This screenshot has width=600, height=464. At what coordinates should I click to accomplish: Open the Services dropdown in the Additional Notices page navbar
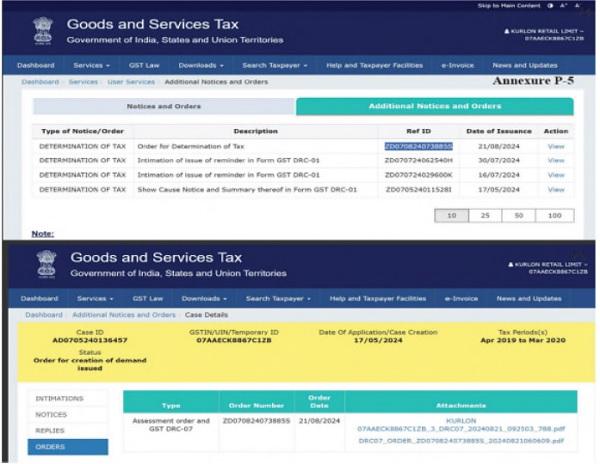coord(91,65)
